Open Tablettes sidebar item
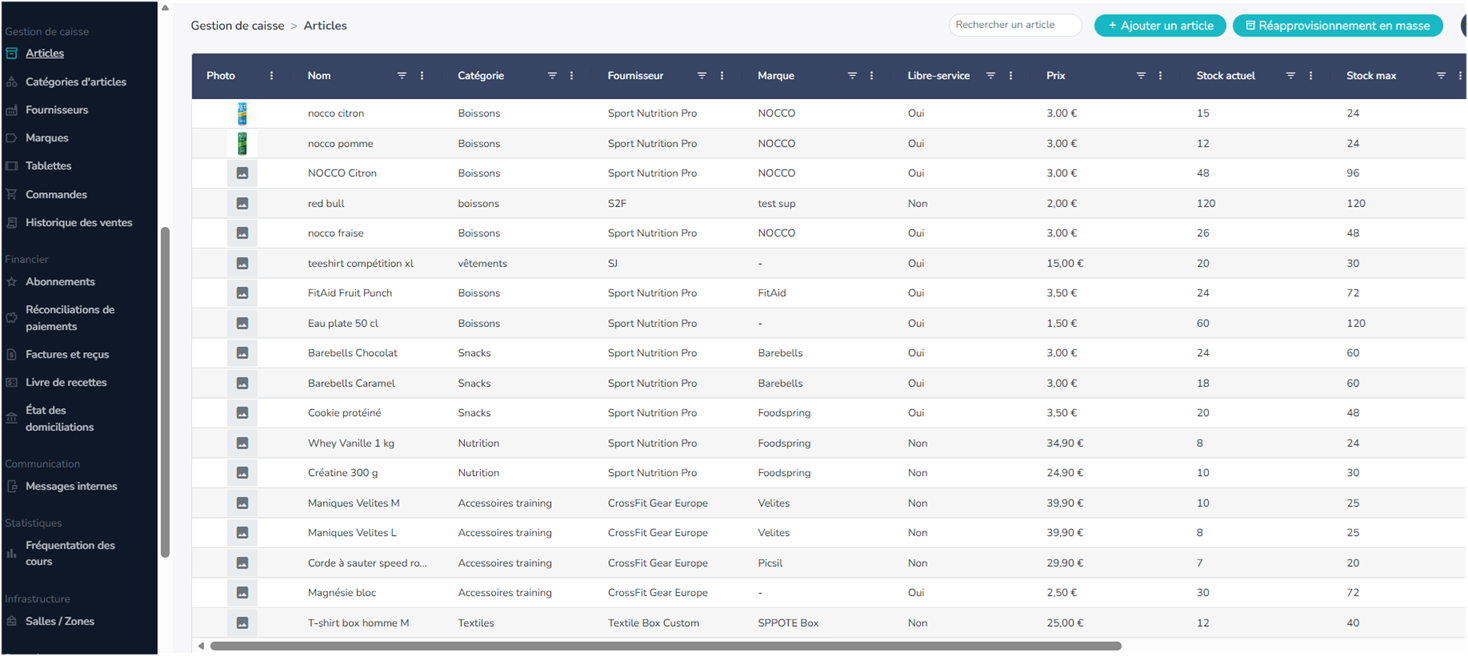Screen dimensions: 1468x656 (x=48, y=166)
